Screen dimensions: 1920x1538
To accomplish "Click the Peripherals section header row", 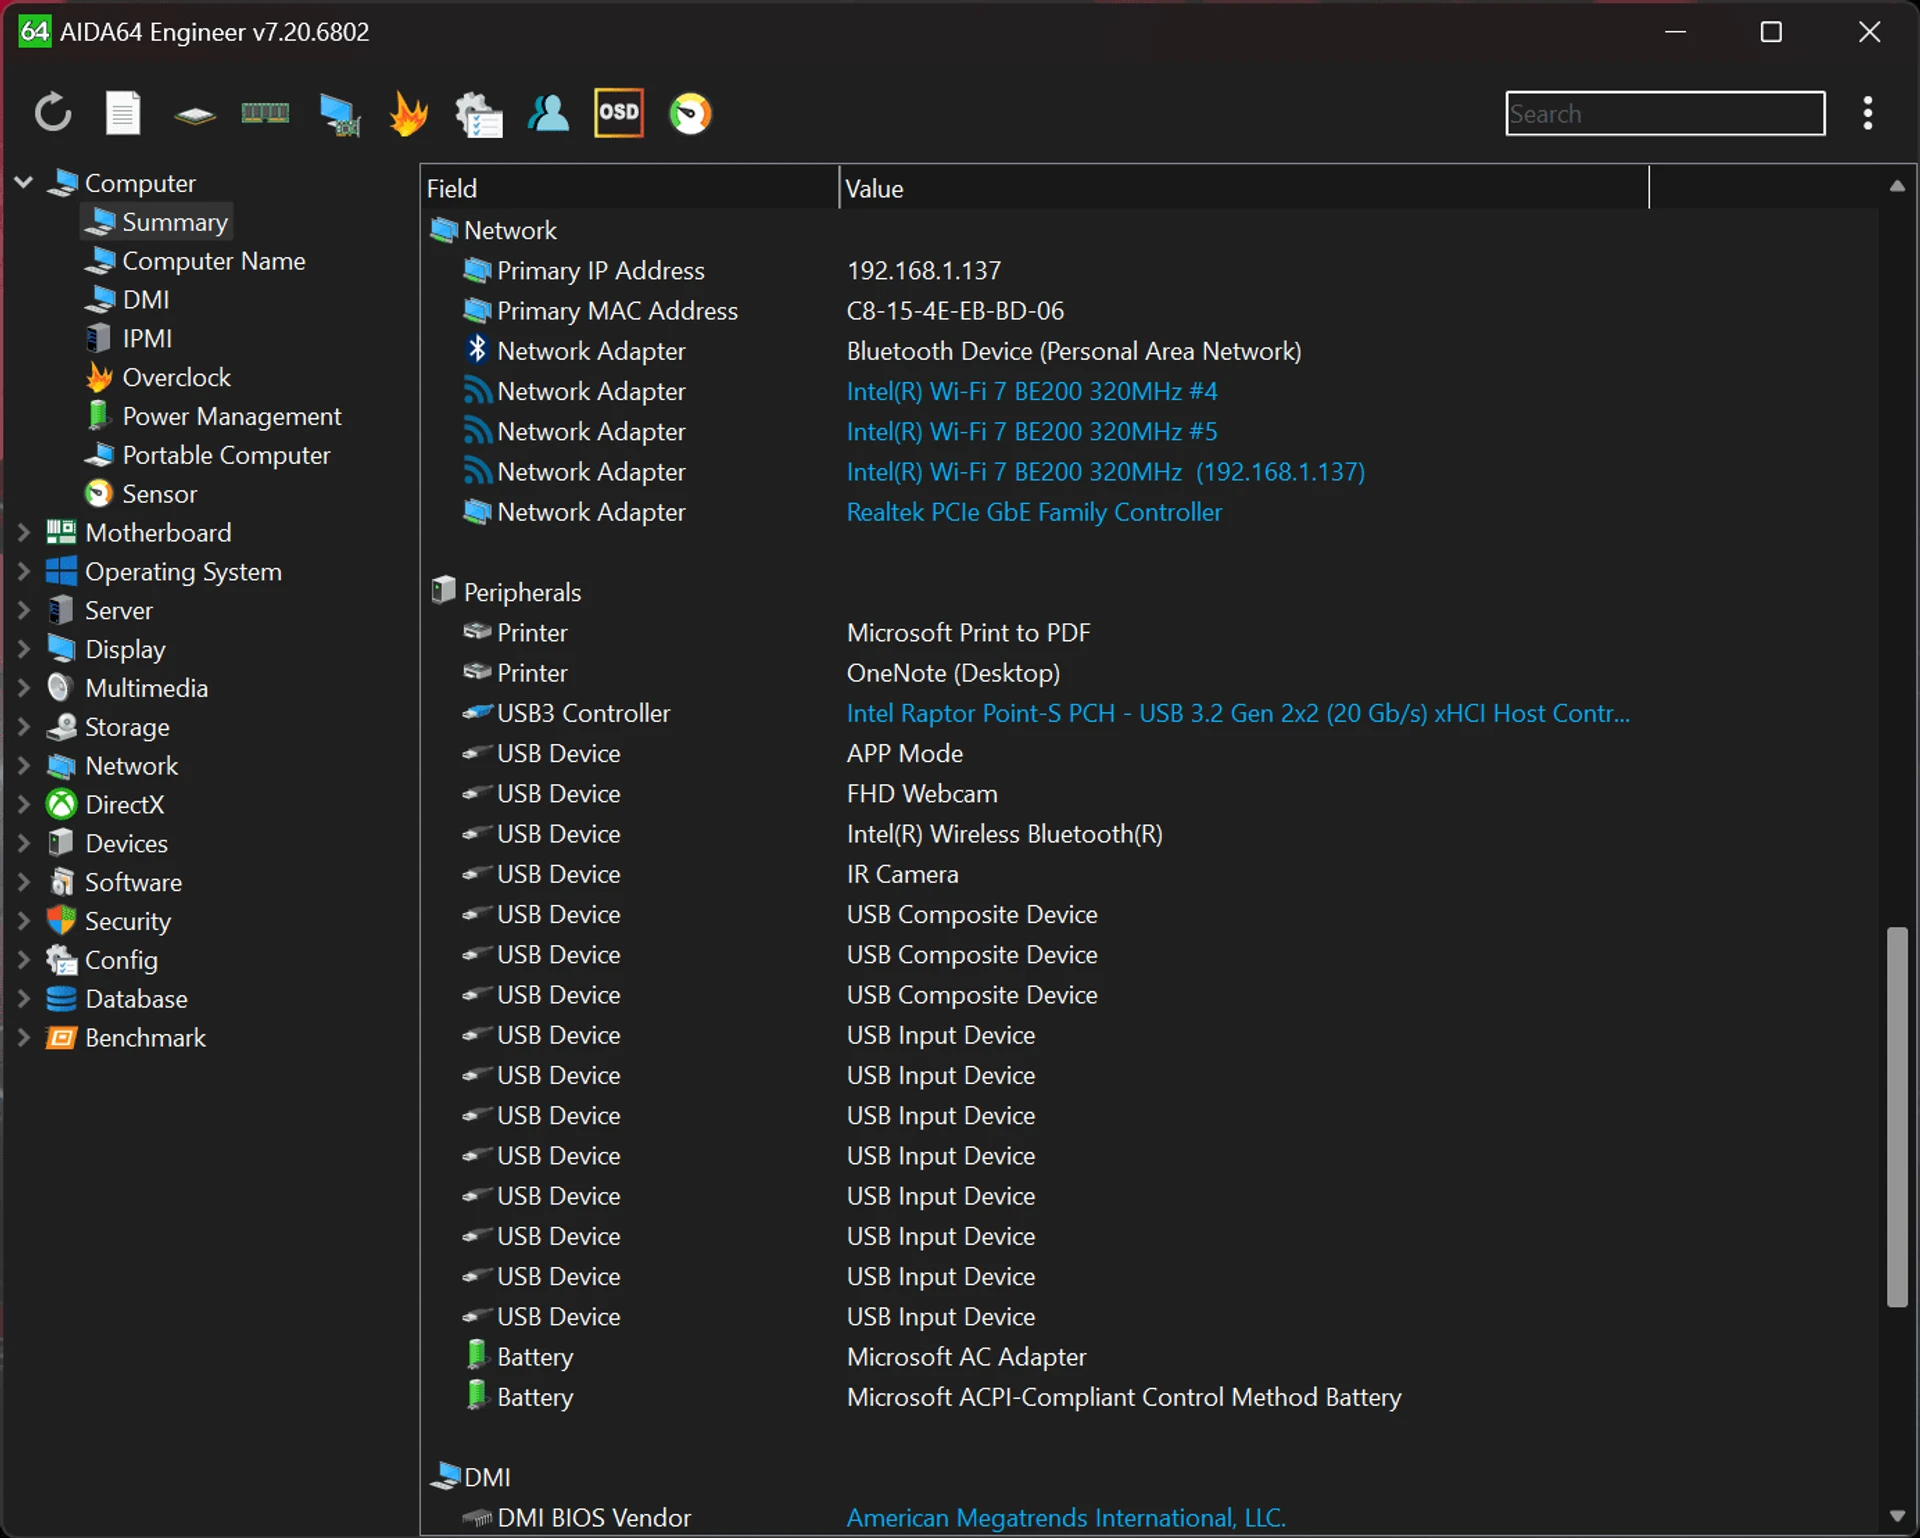I will [x=1150, y=592].
